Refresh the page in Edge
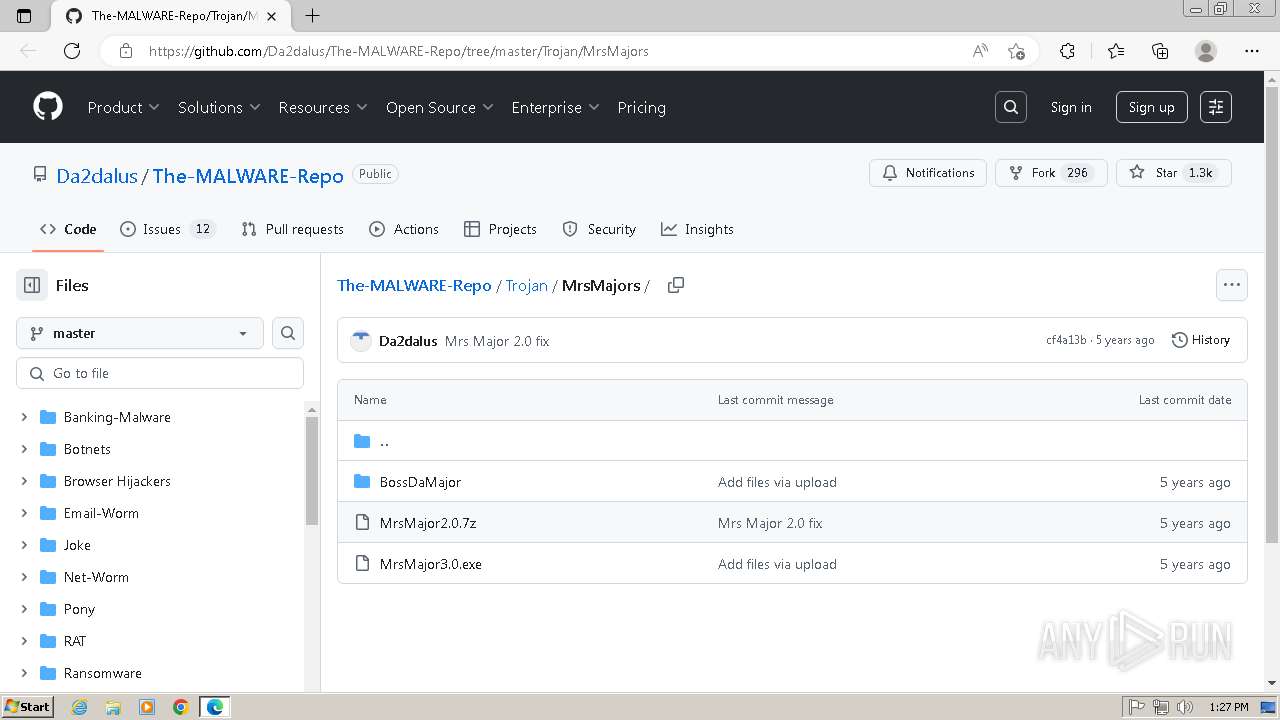 tap(72, 51)
